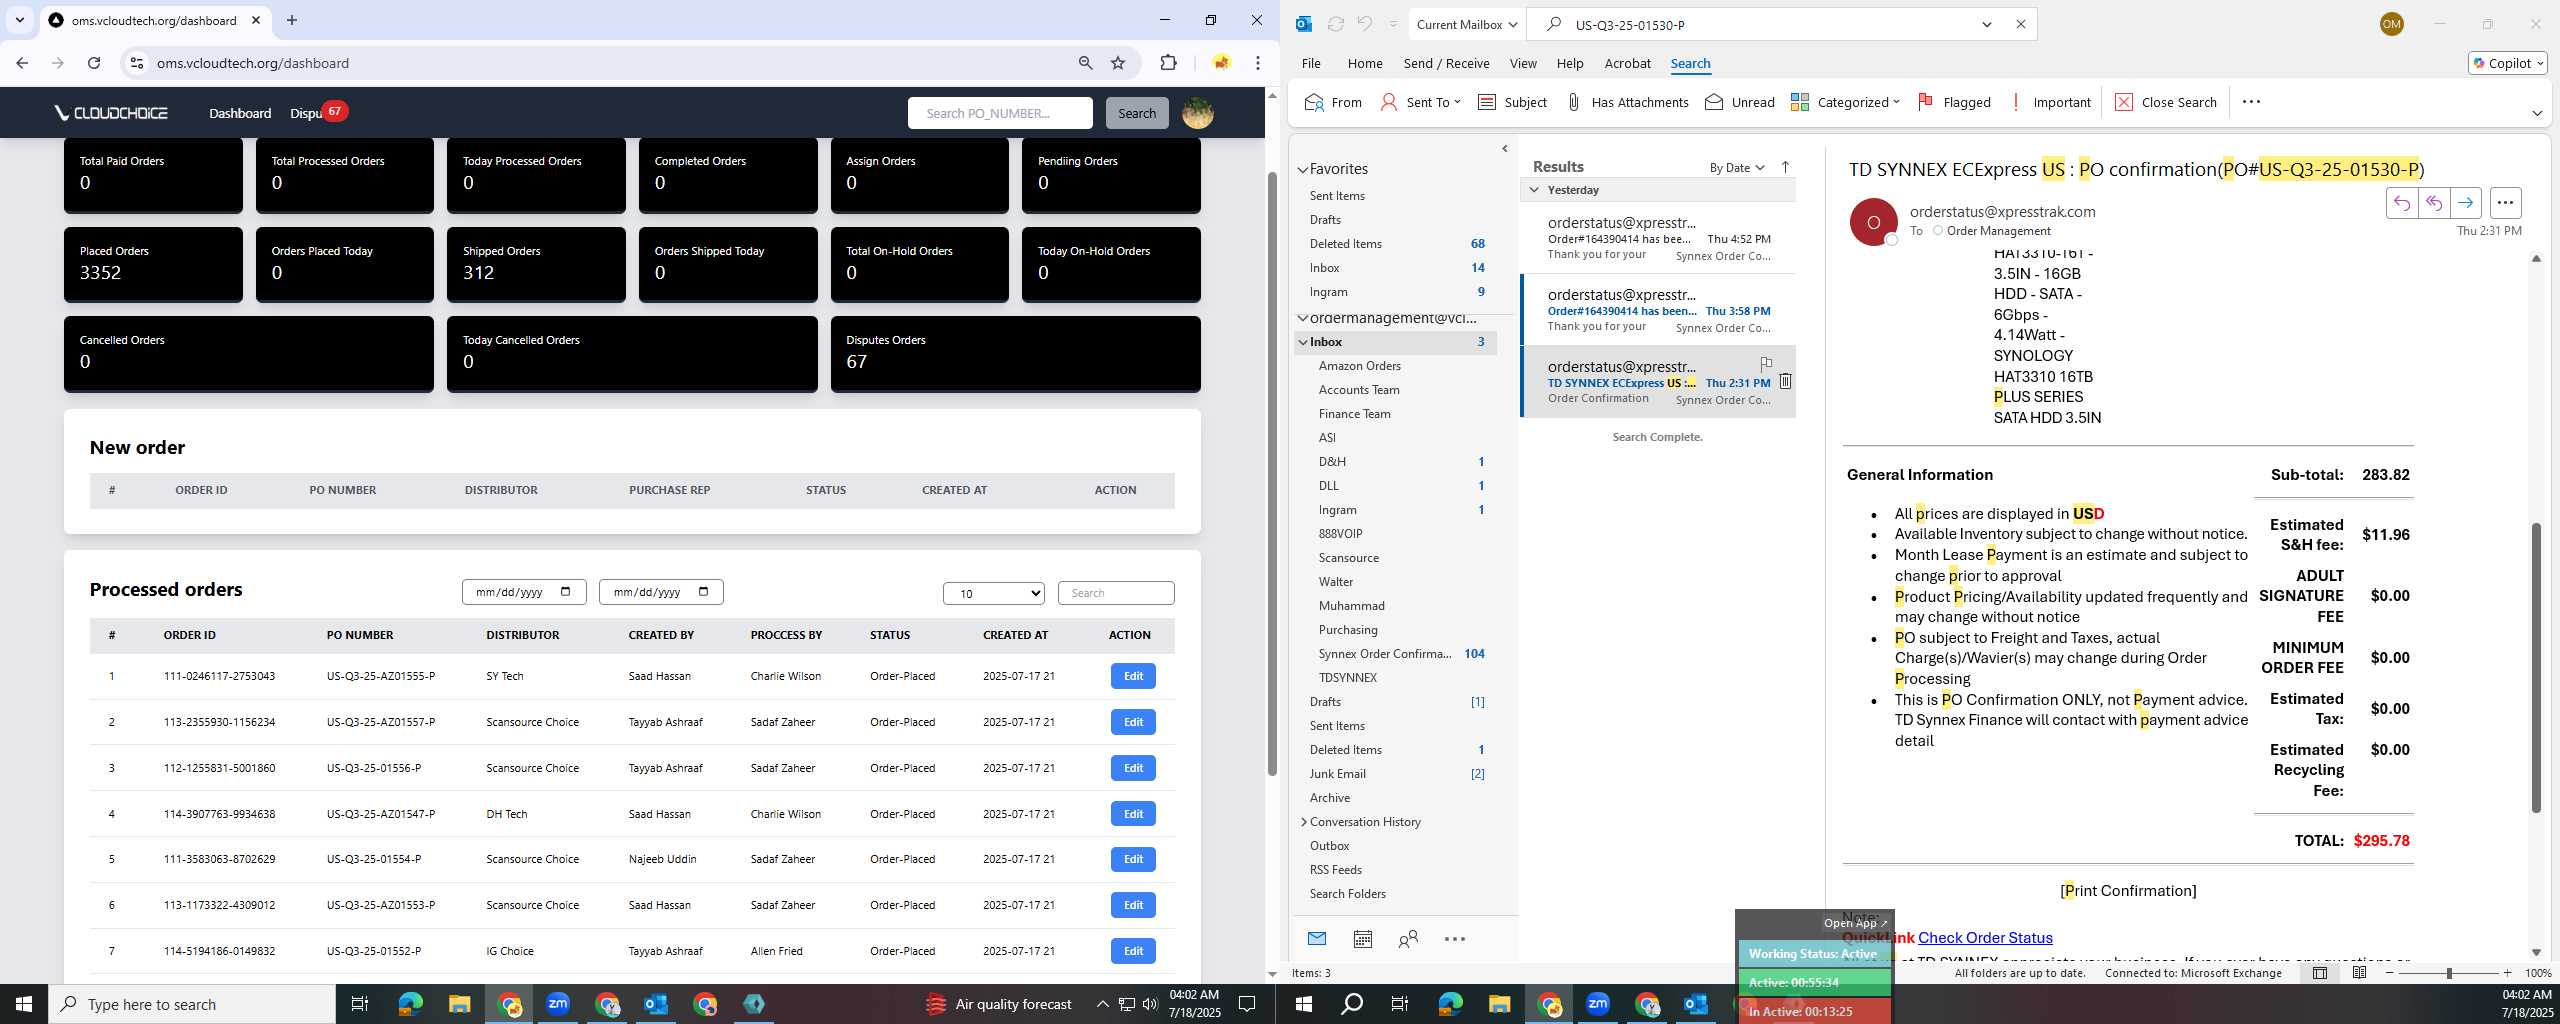Switch to Send / Receive tab
2560x1024 pixels.
1446,63
